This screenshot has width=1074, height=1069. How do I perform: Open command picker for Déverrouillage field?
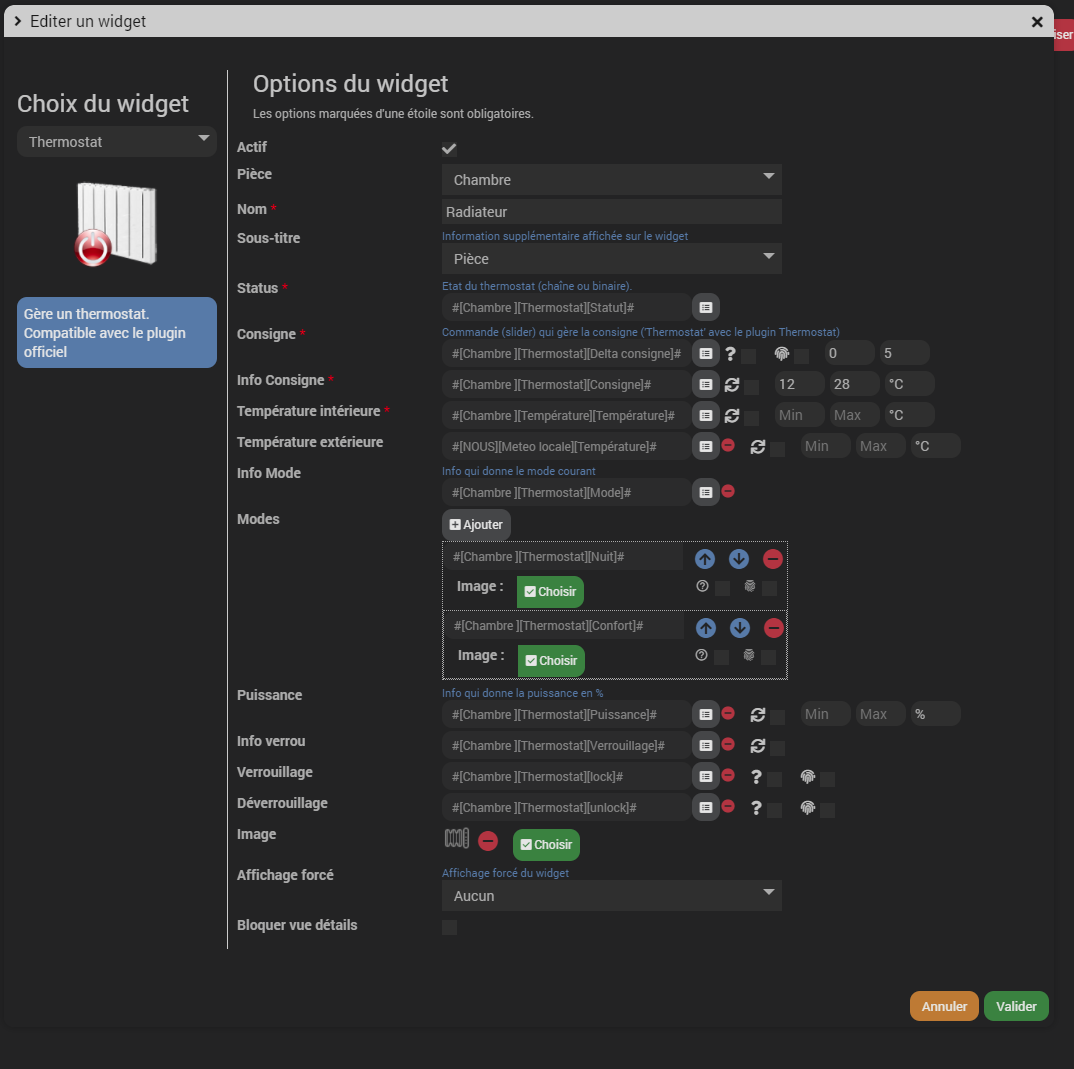705,807
